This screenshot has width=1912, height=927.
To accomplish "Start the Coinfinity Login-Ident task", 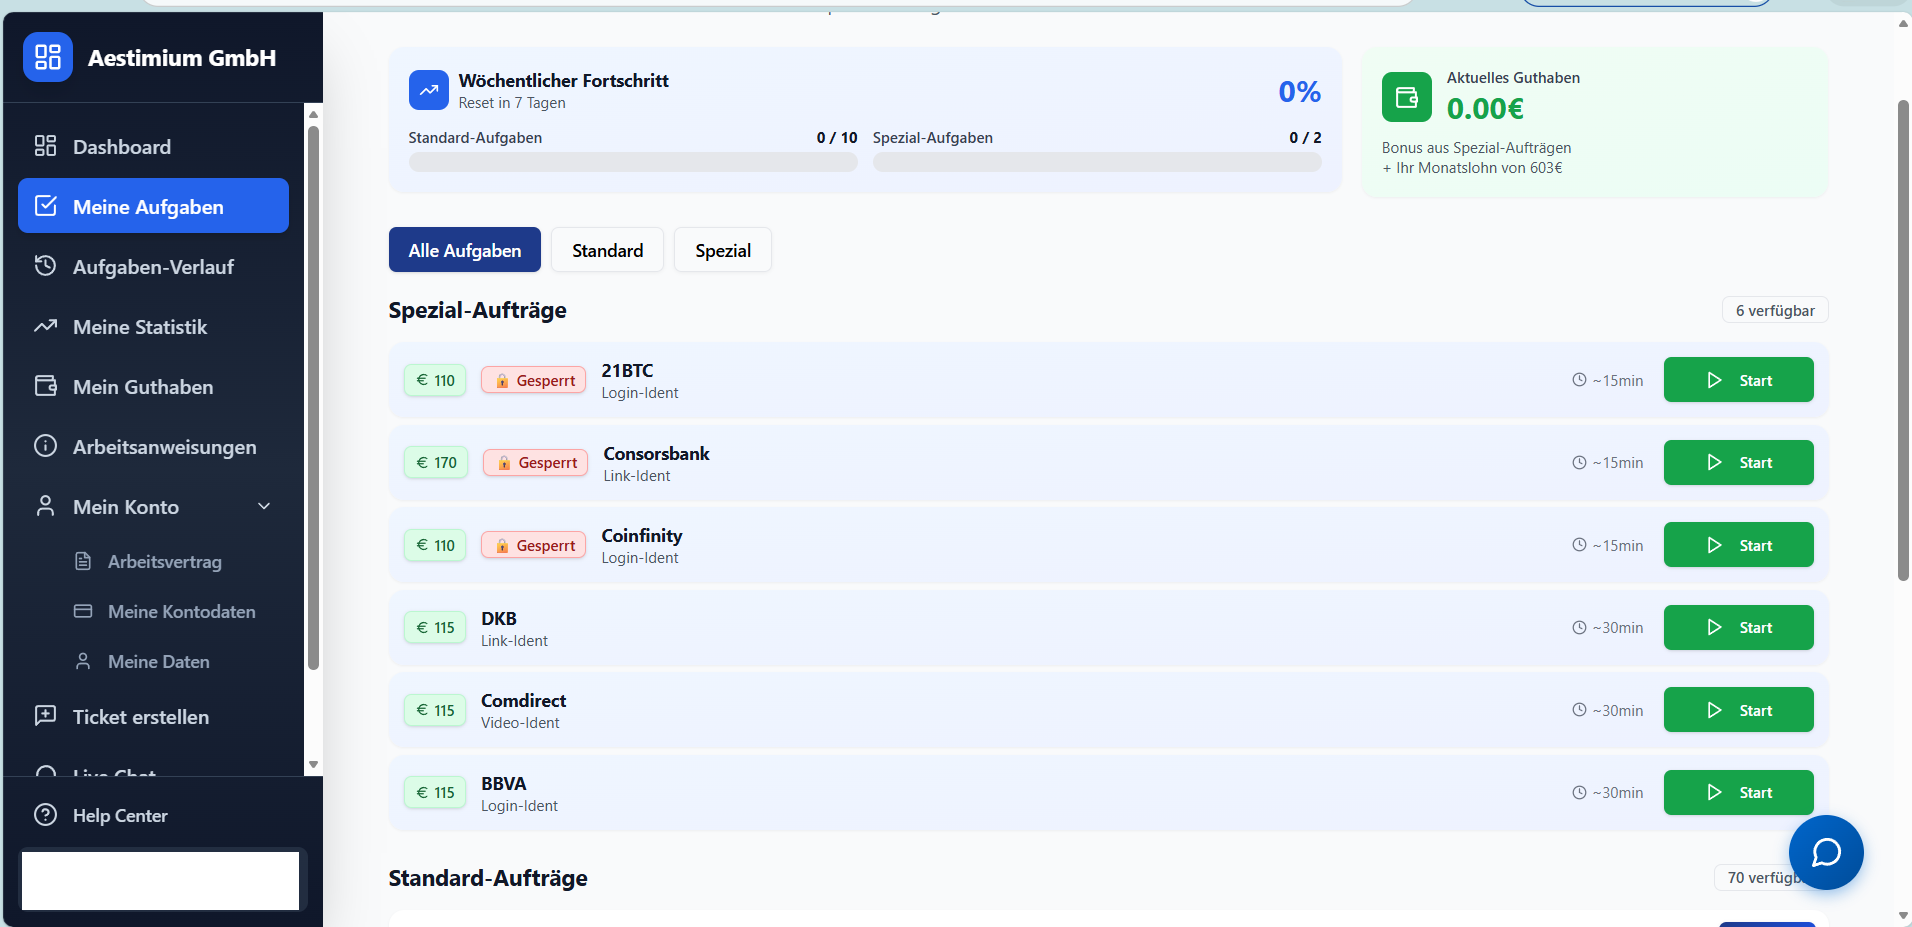I will (x=1738, y=545).
